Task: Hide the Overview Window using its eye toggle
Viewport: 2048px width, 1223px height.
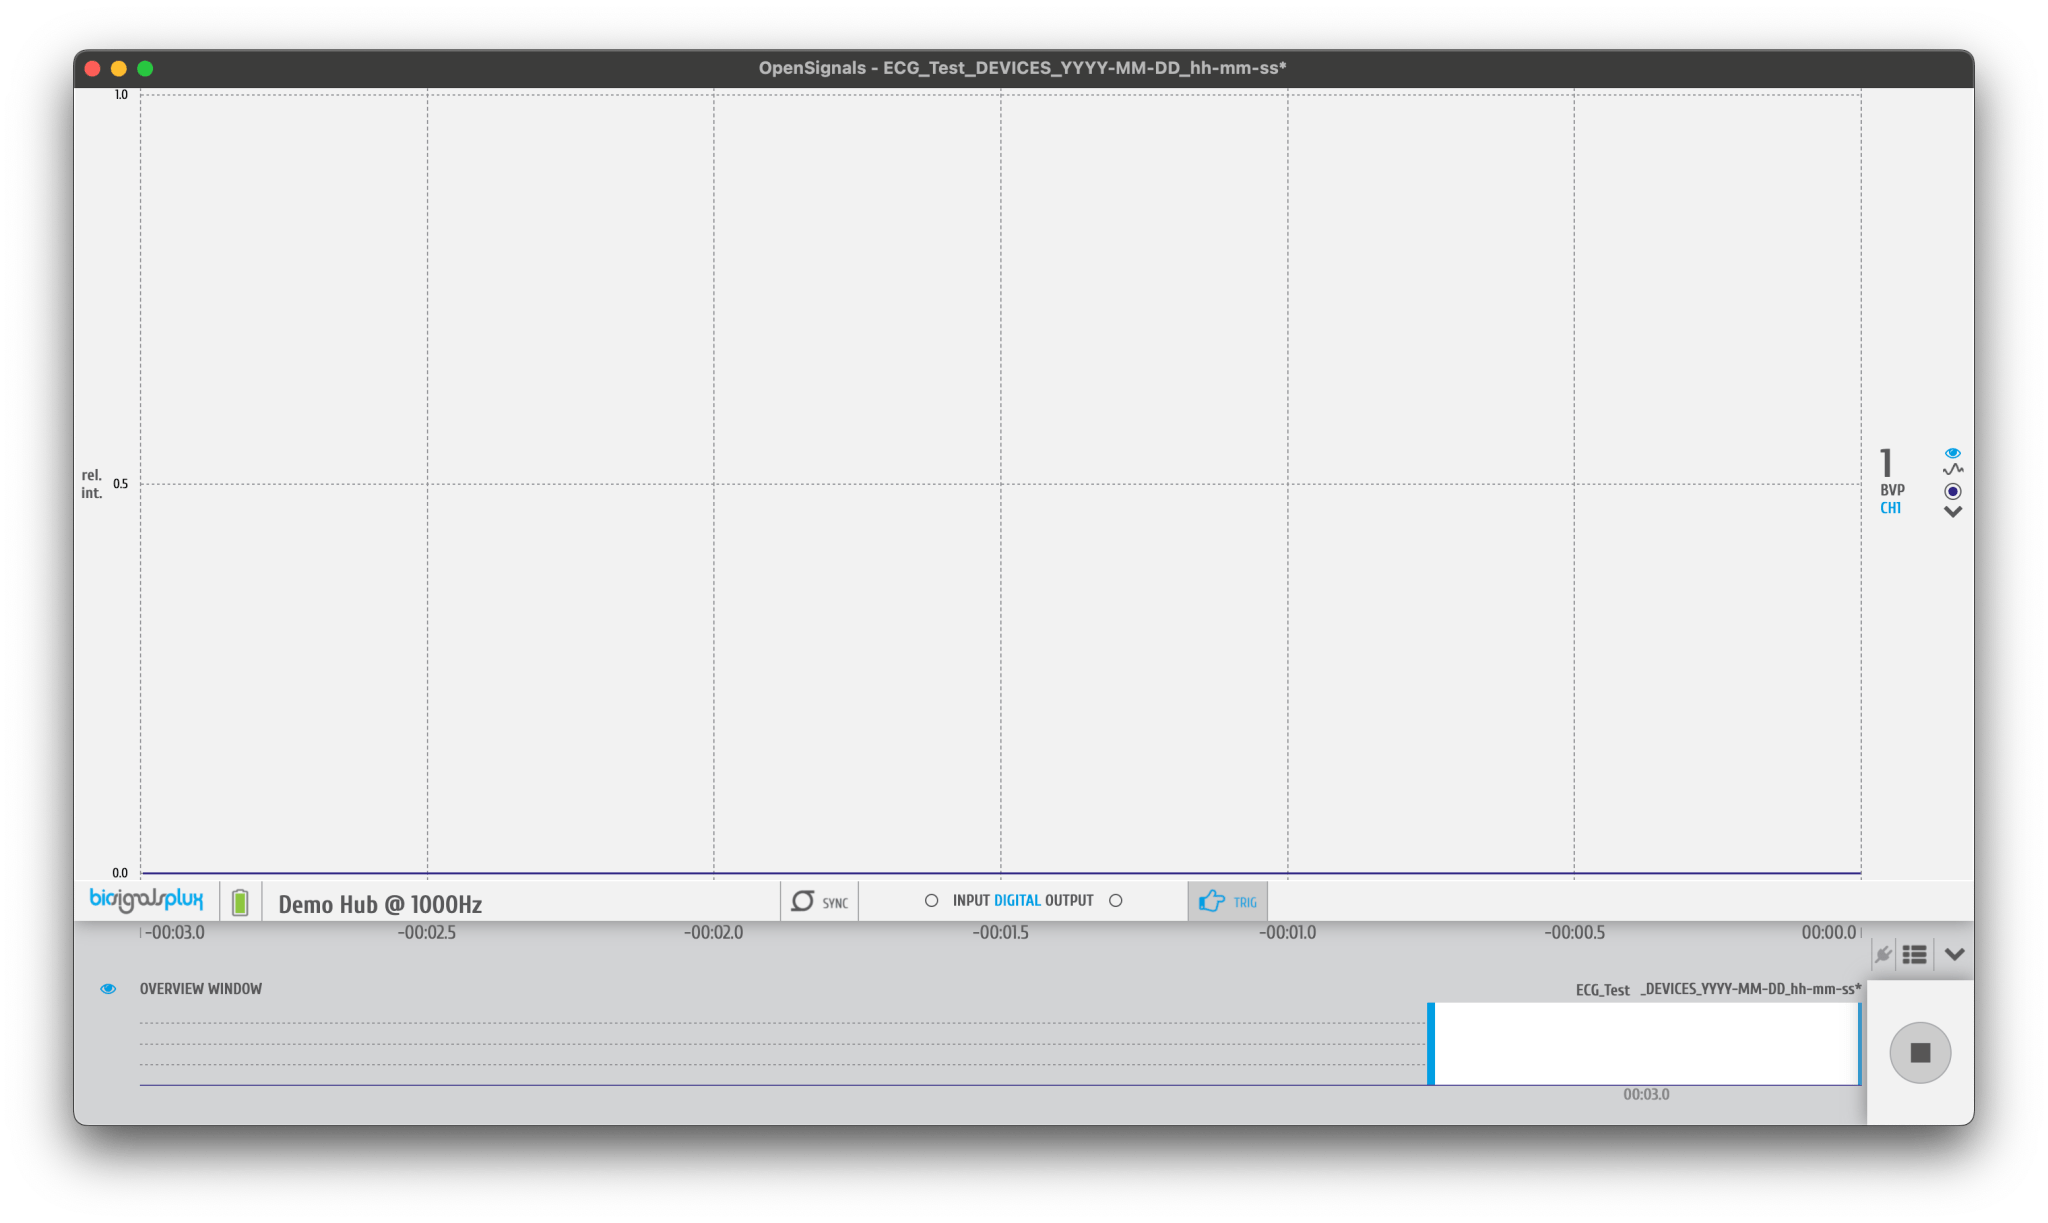Action: (x=108, y=988)
